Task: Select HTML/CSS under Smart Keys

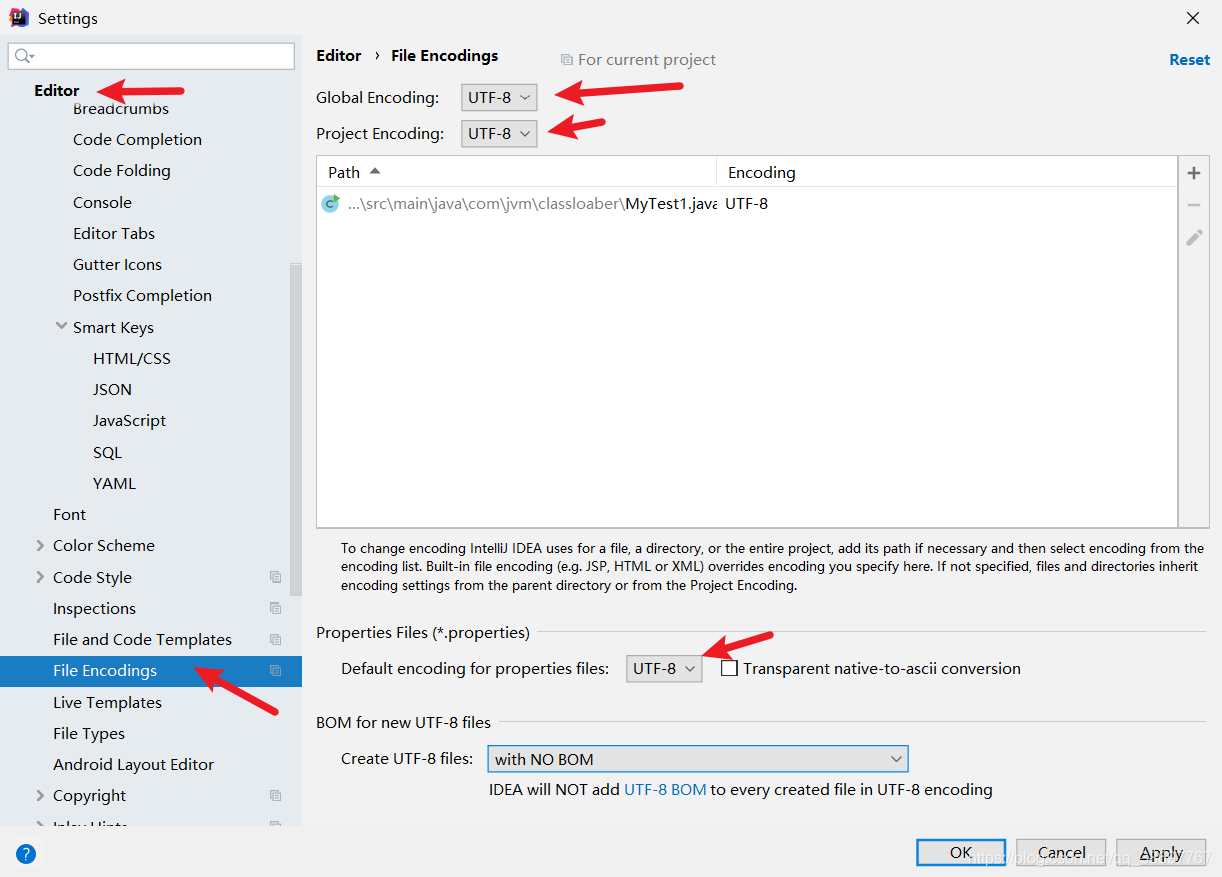Action: (132, 358)
